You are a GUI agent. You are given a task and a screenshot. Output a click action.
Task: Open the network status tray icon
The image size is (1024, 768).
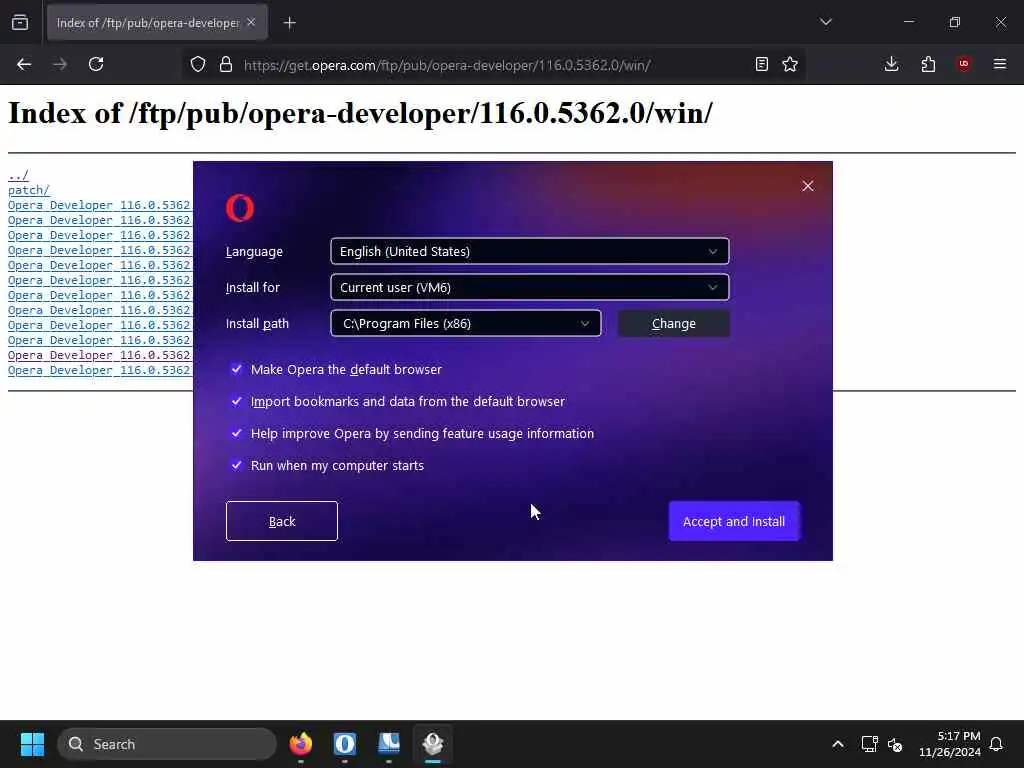pos(869,744)
